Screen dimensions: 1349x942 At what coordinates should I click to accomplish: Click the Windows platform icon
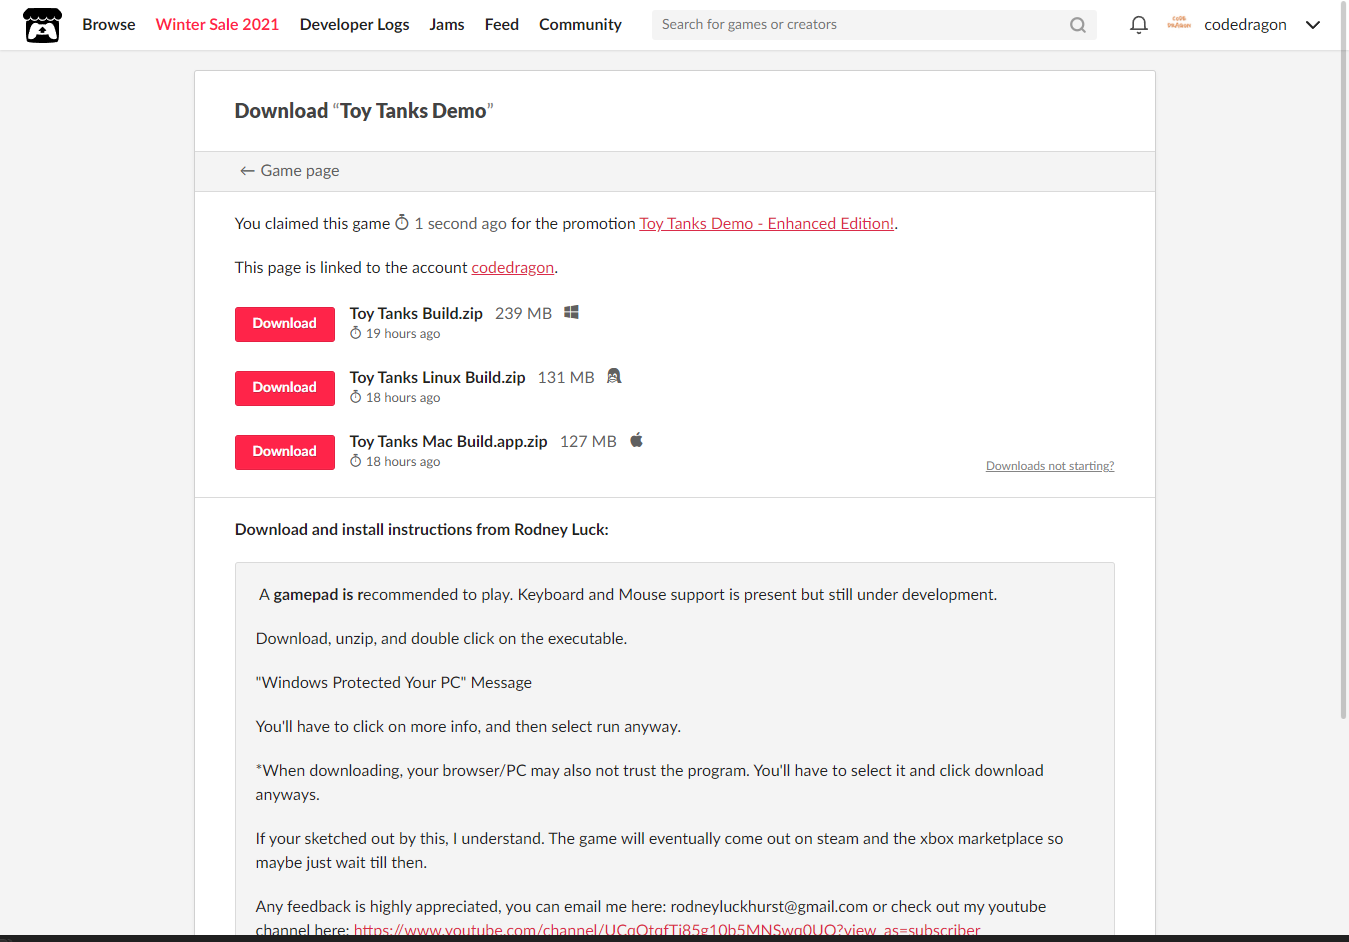tap(572, 312)
